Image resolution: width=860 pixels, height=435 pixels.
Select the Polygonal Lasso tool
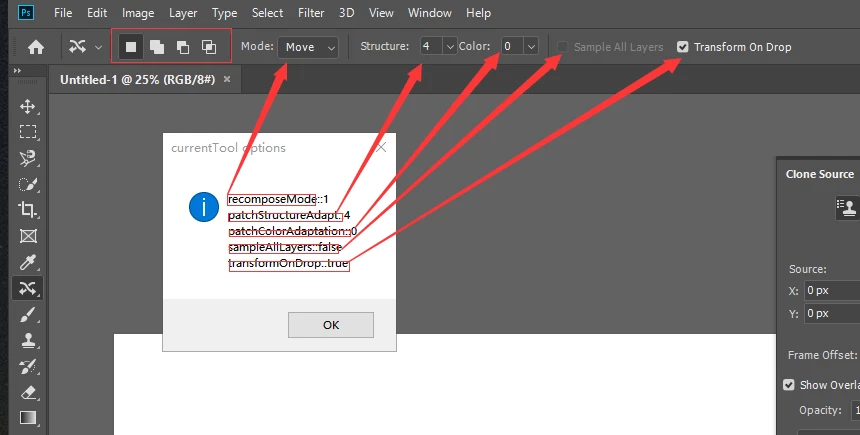point(28,158)
